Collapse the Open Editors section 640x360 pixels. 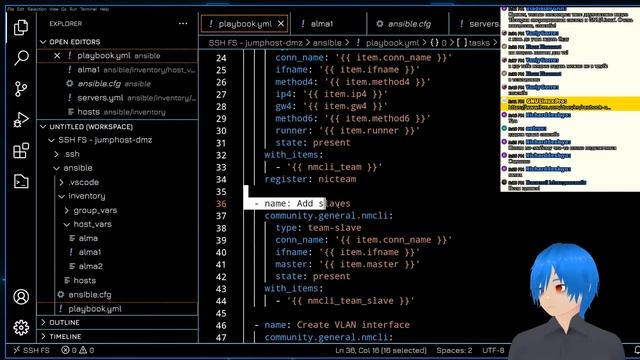[x=43, y=42]
